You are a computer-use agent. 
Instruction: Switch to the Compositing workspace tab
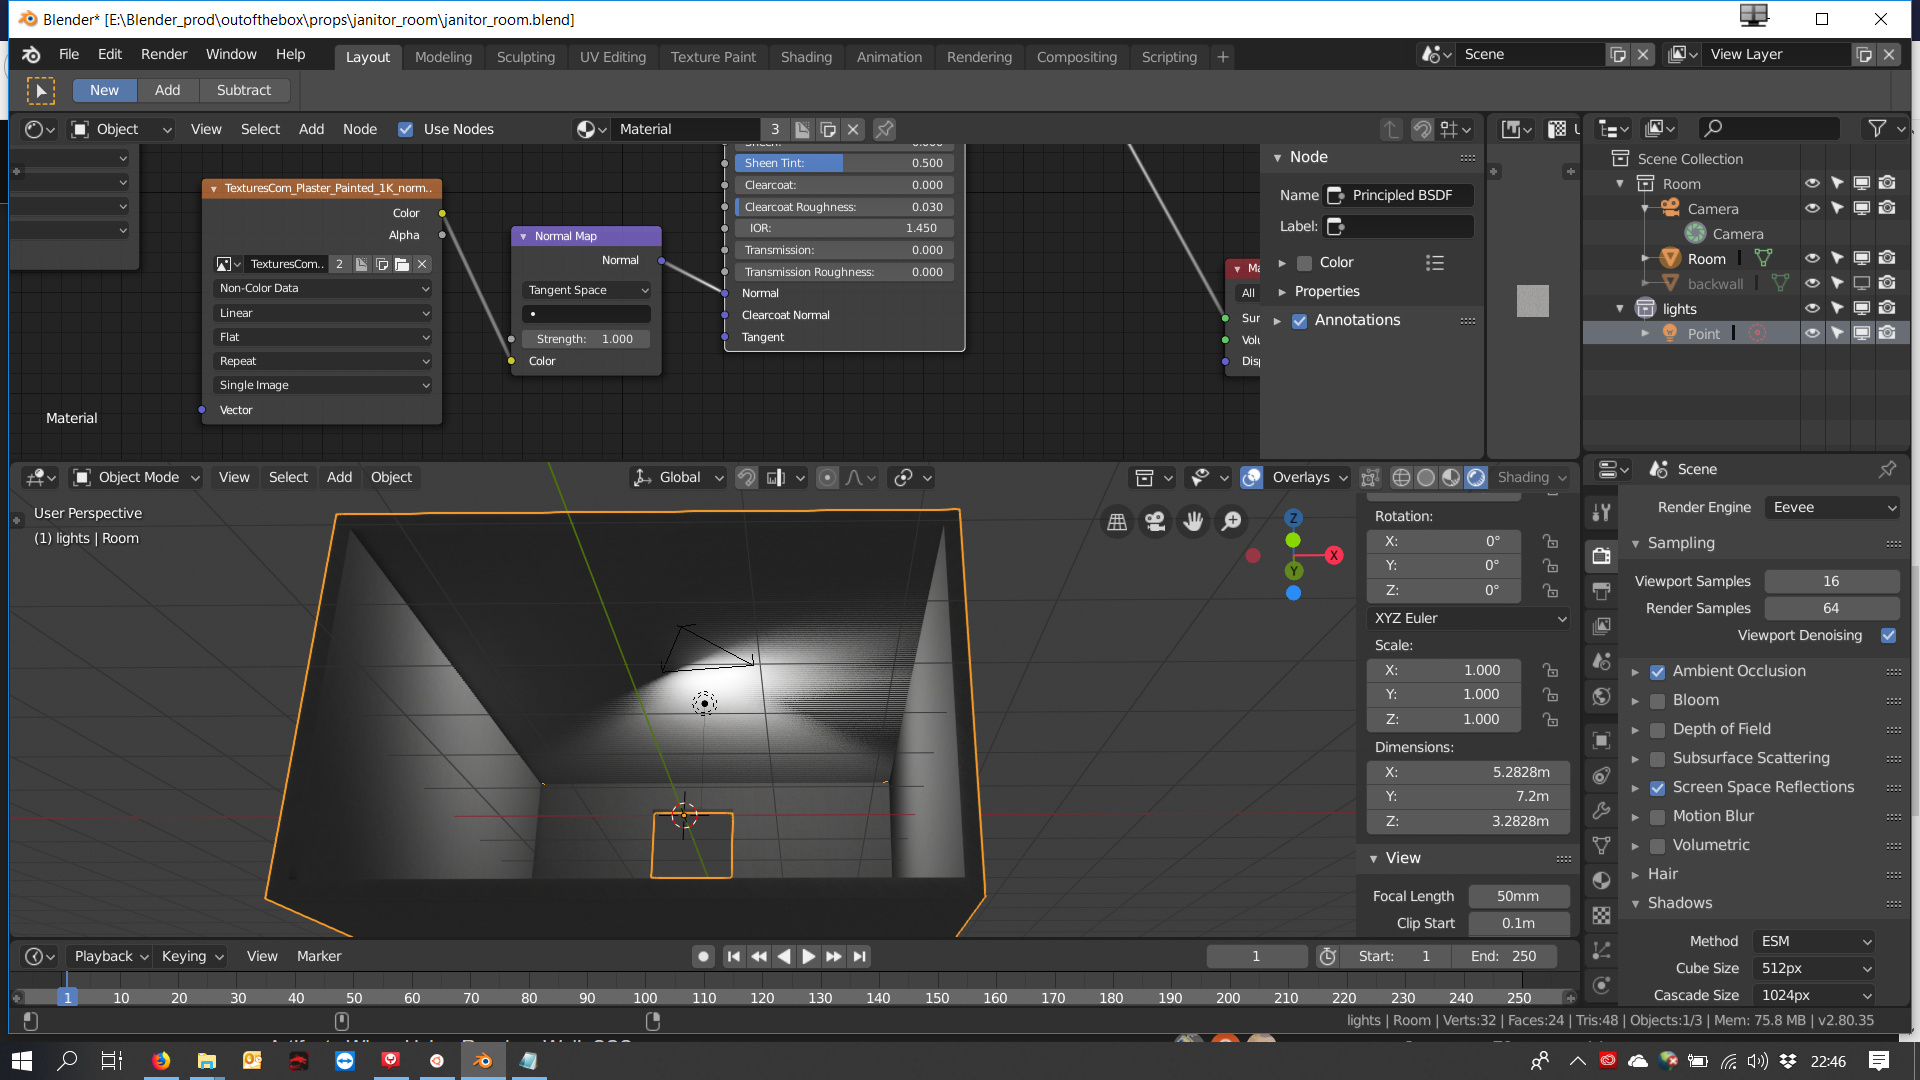(x=1076, y=57)
